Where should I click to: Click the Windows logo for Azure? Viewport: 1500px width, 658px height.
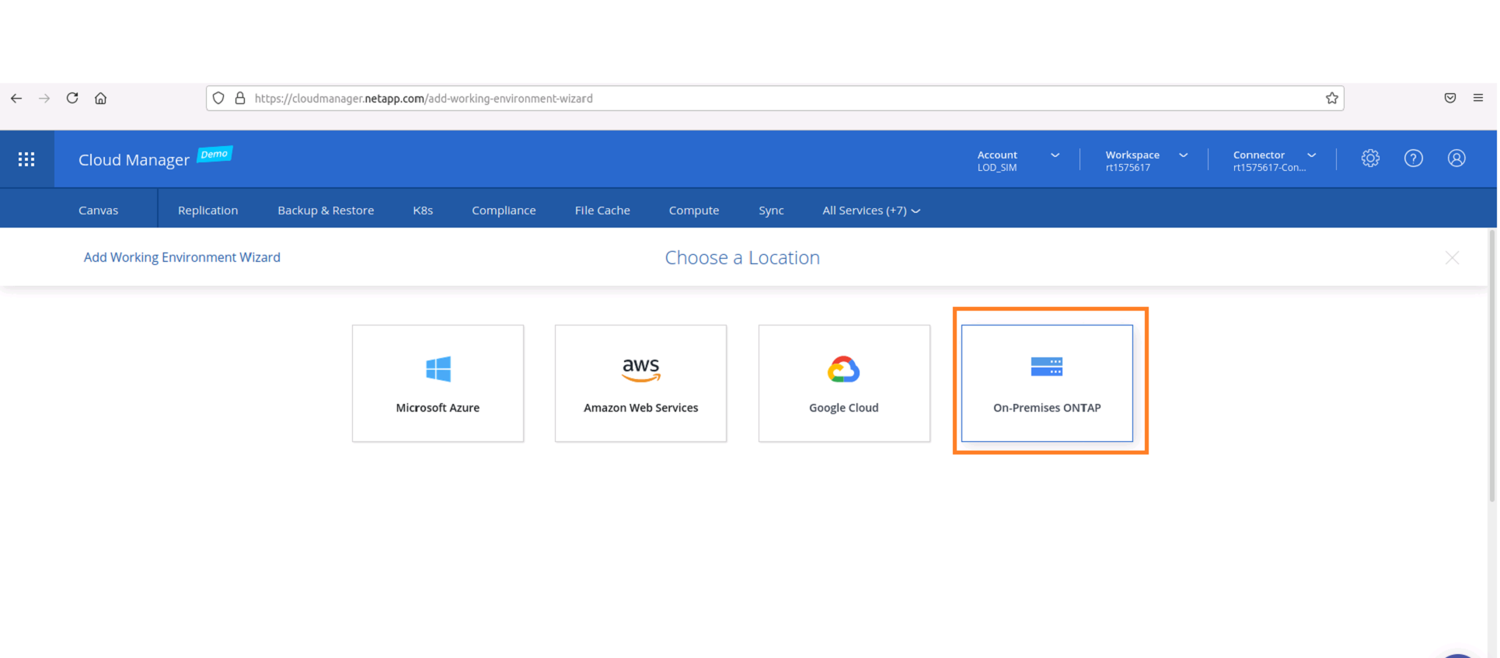coord(438,369)
